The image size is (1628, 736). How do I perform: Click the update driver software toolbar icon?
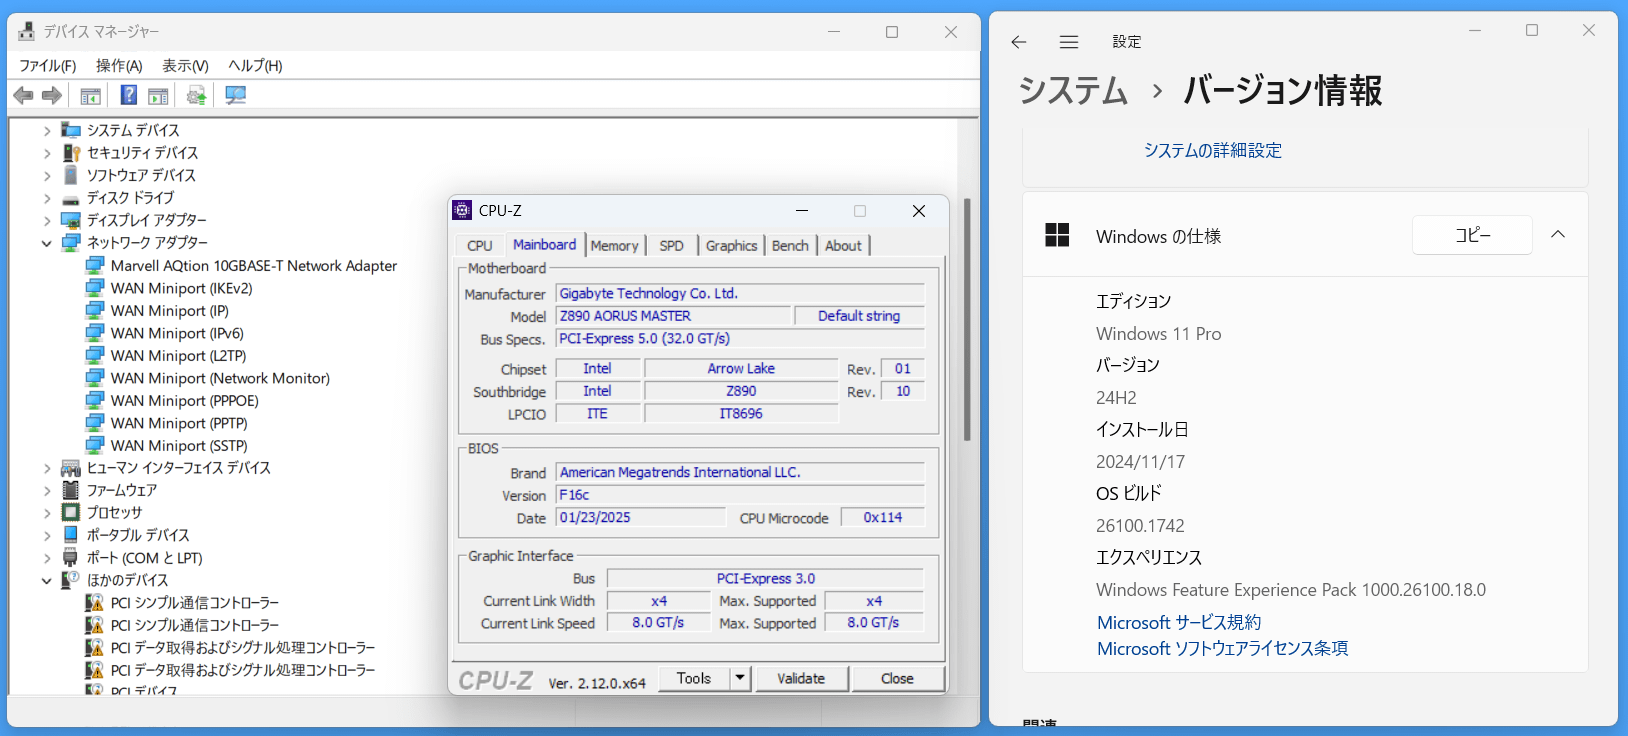196,95
